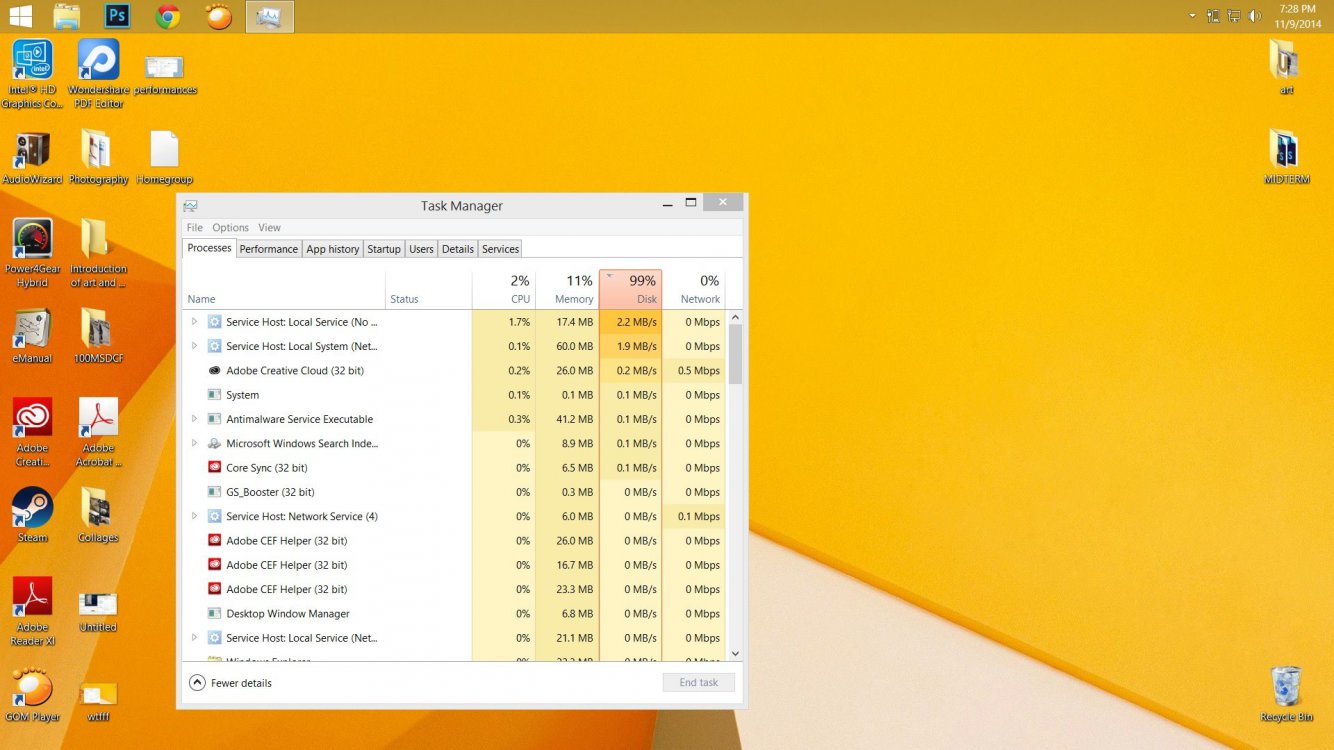Open the Intel HD Graphics Control desktop icon
The image size is (1334, 750).
(33, 73)
